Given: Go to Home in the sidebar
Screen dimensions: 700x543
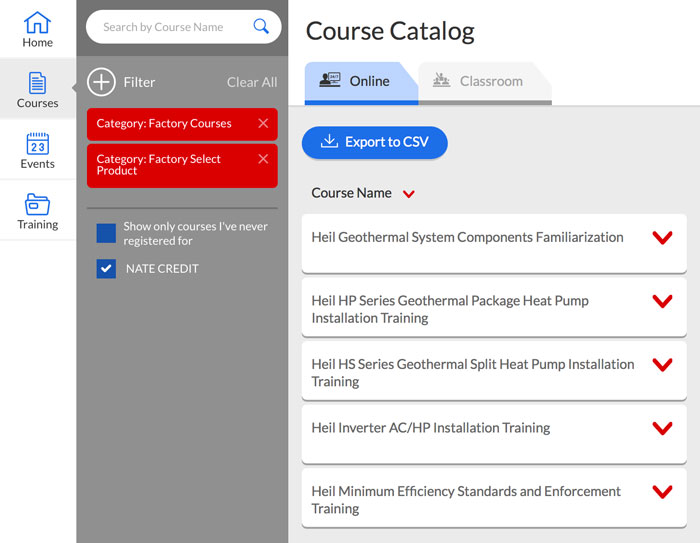Looking at the screenshot, I should [38, 29].
